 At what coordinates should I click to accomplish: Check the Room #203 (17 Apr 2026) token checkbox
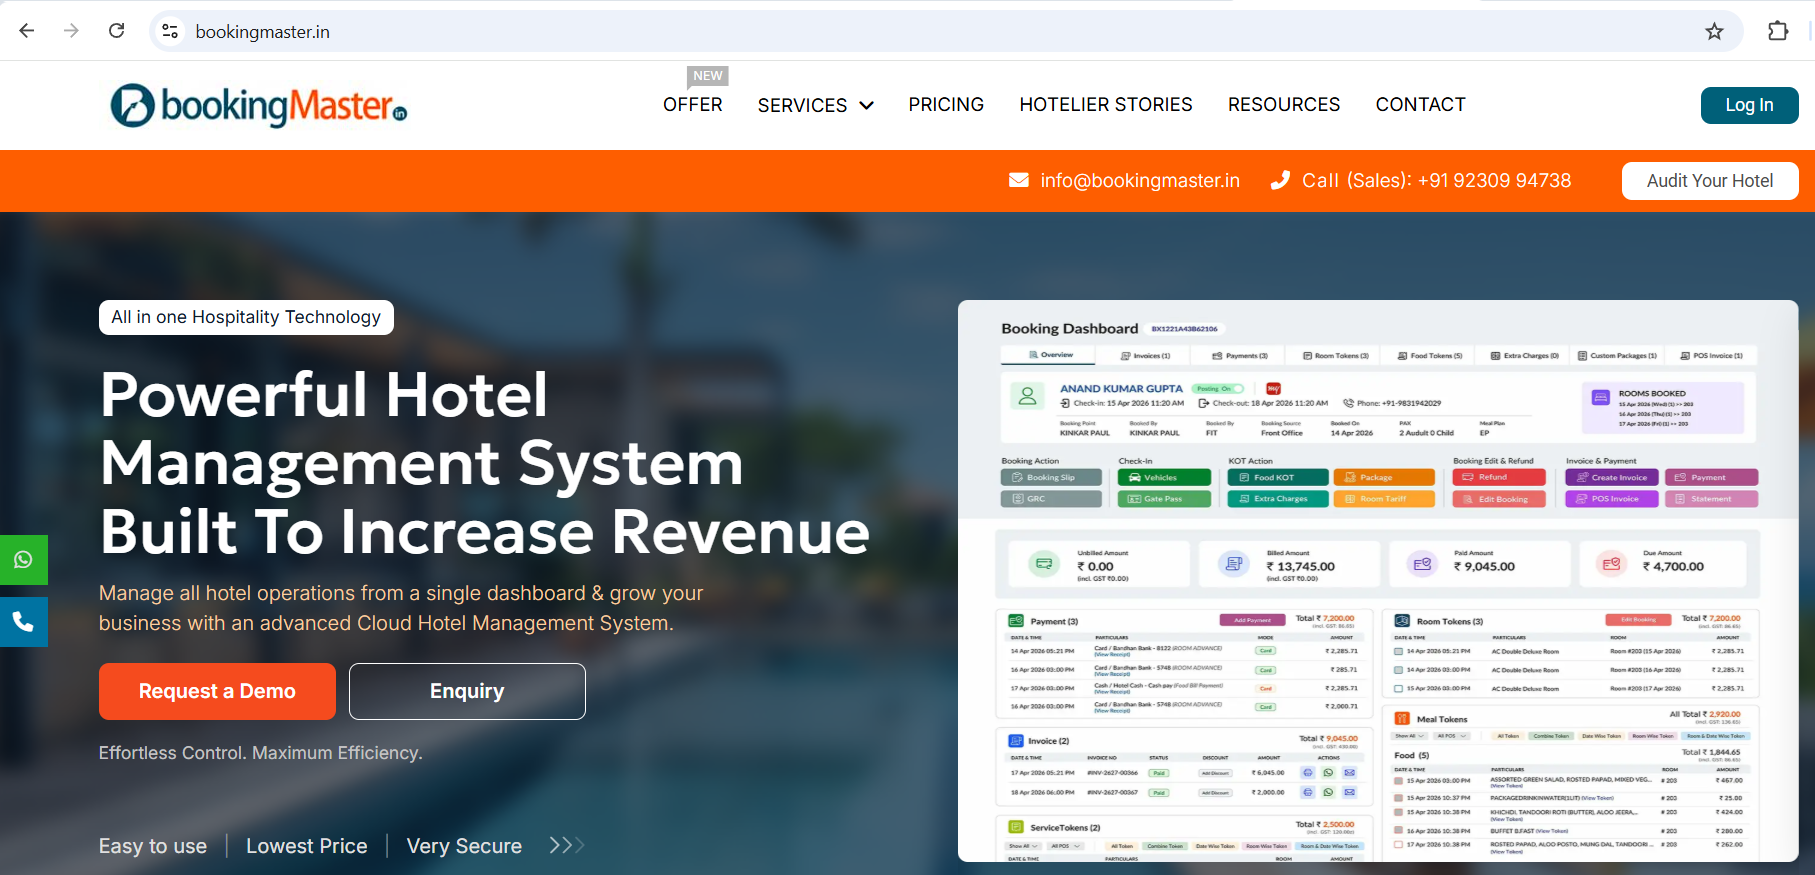point(1398,689)
